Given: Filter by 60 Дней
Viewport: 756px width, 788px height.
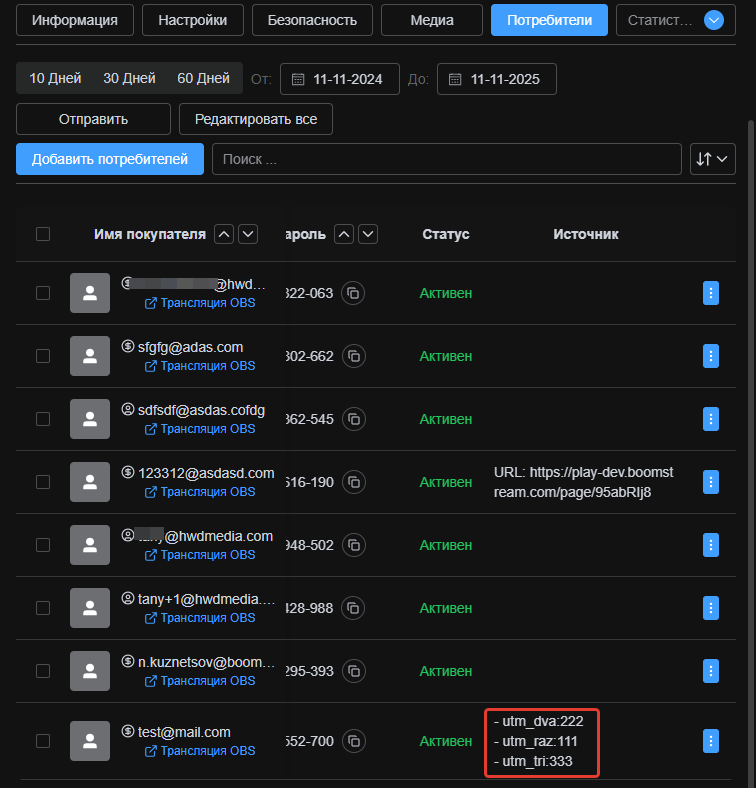Looking at the screenshot, I should coord(203,78).
